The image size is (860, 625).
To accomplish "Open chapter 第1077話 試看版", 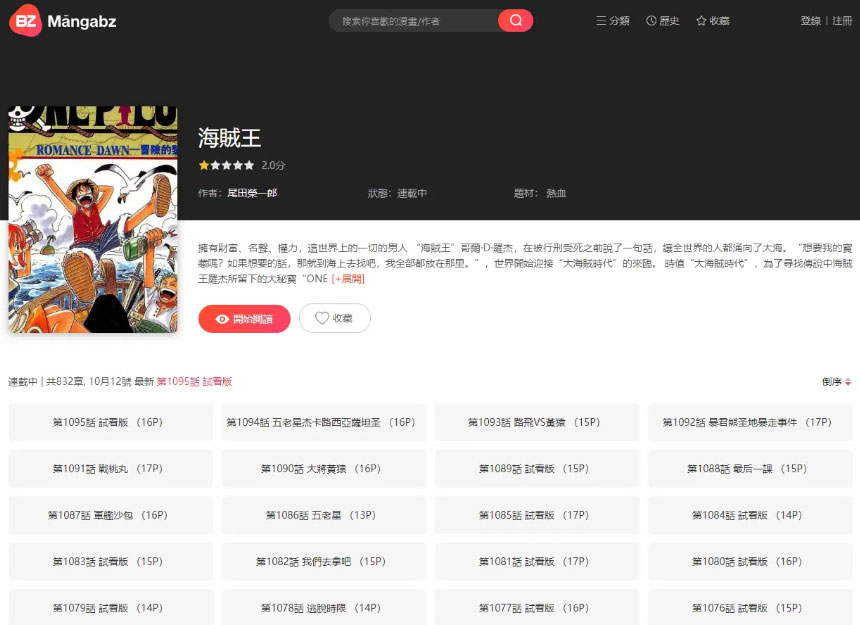I will point(537,607).
